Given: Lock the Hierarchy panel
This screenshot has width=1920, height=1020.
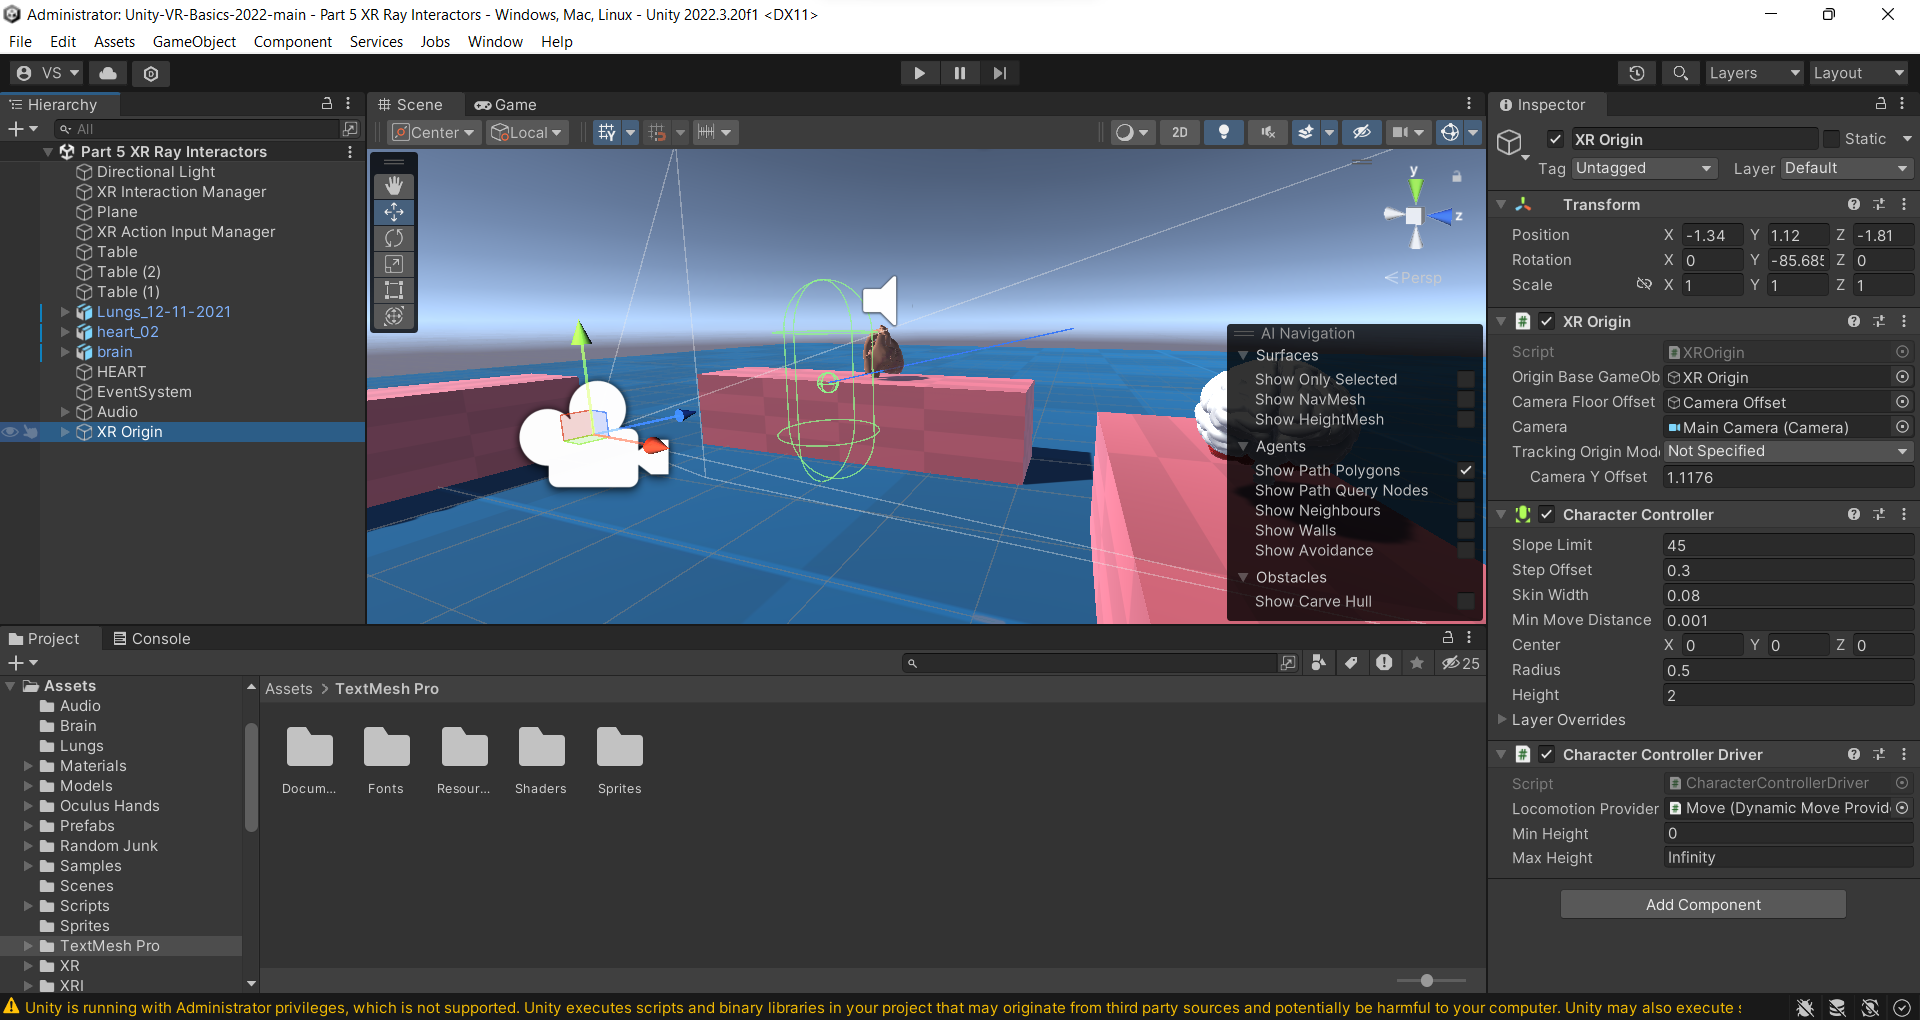Looking at the screenshot, I should pos(326,104).
